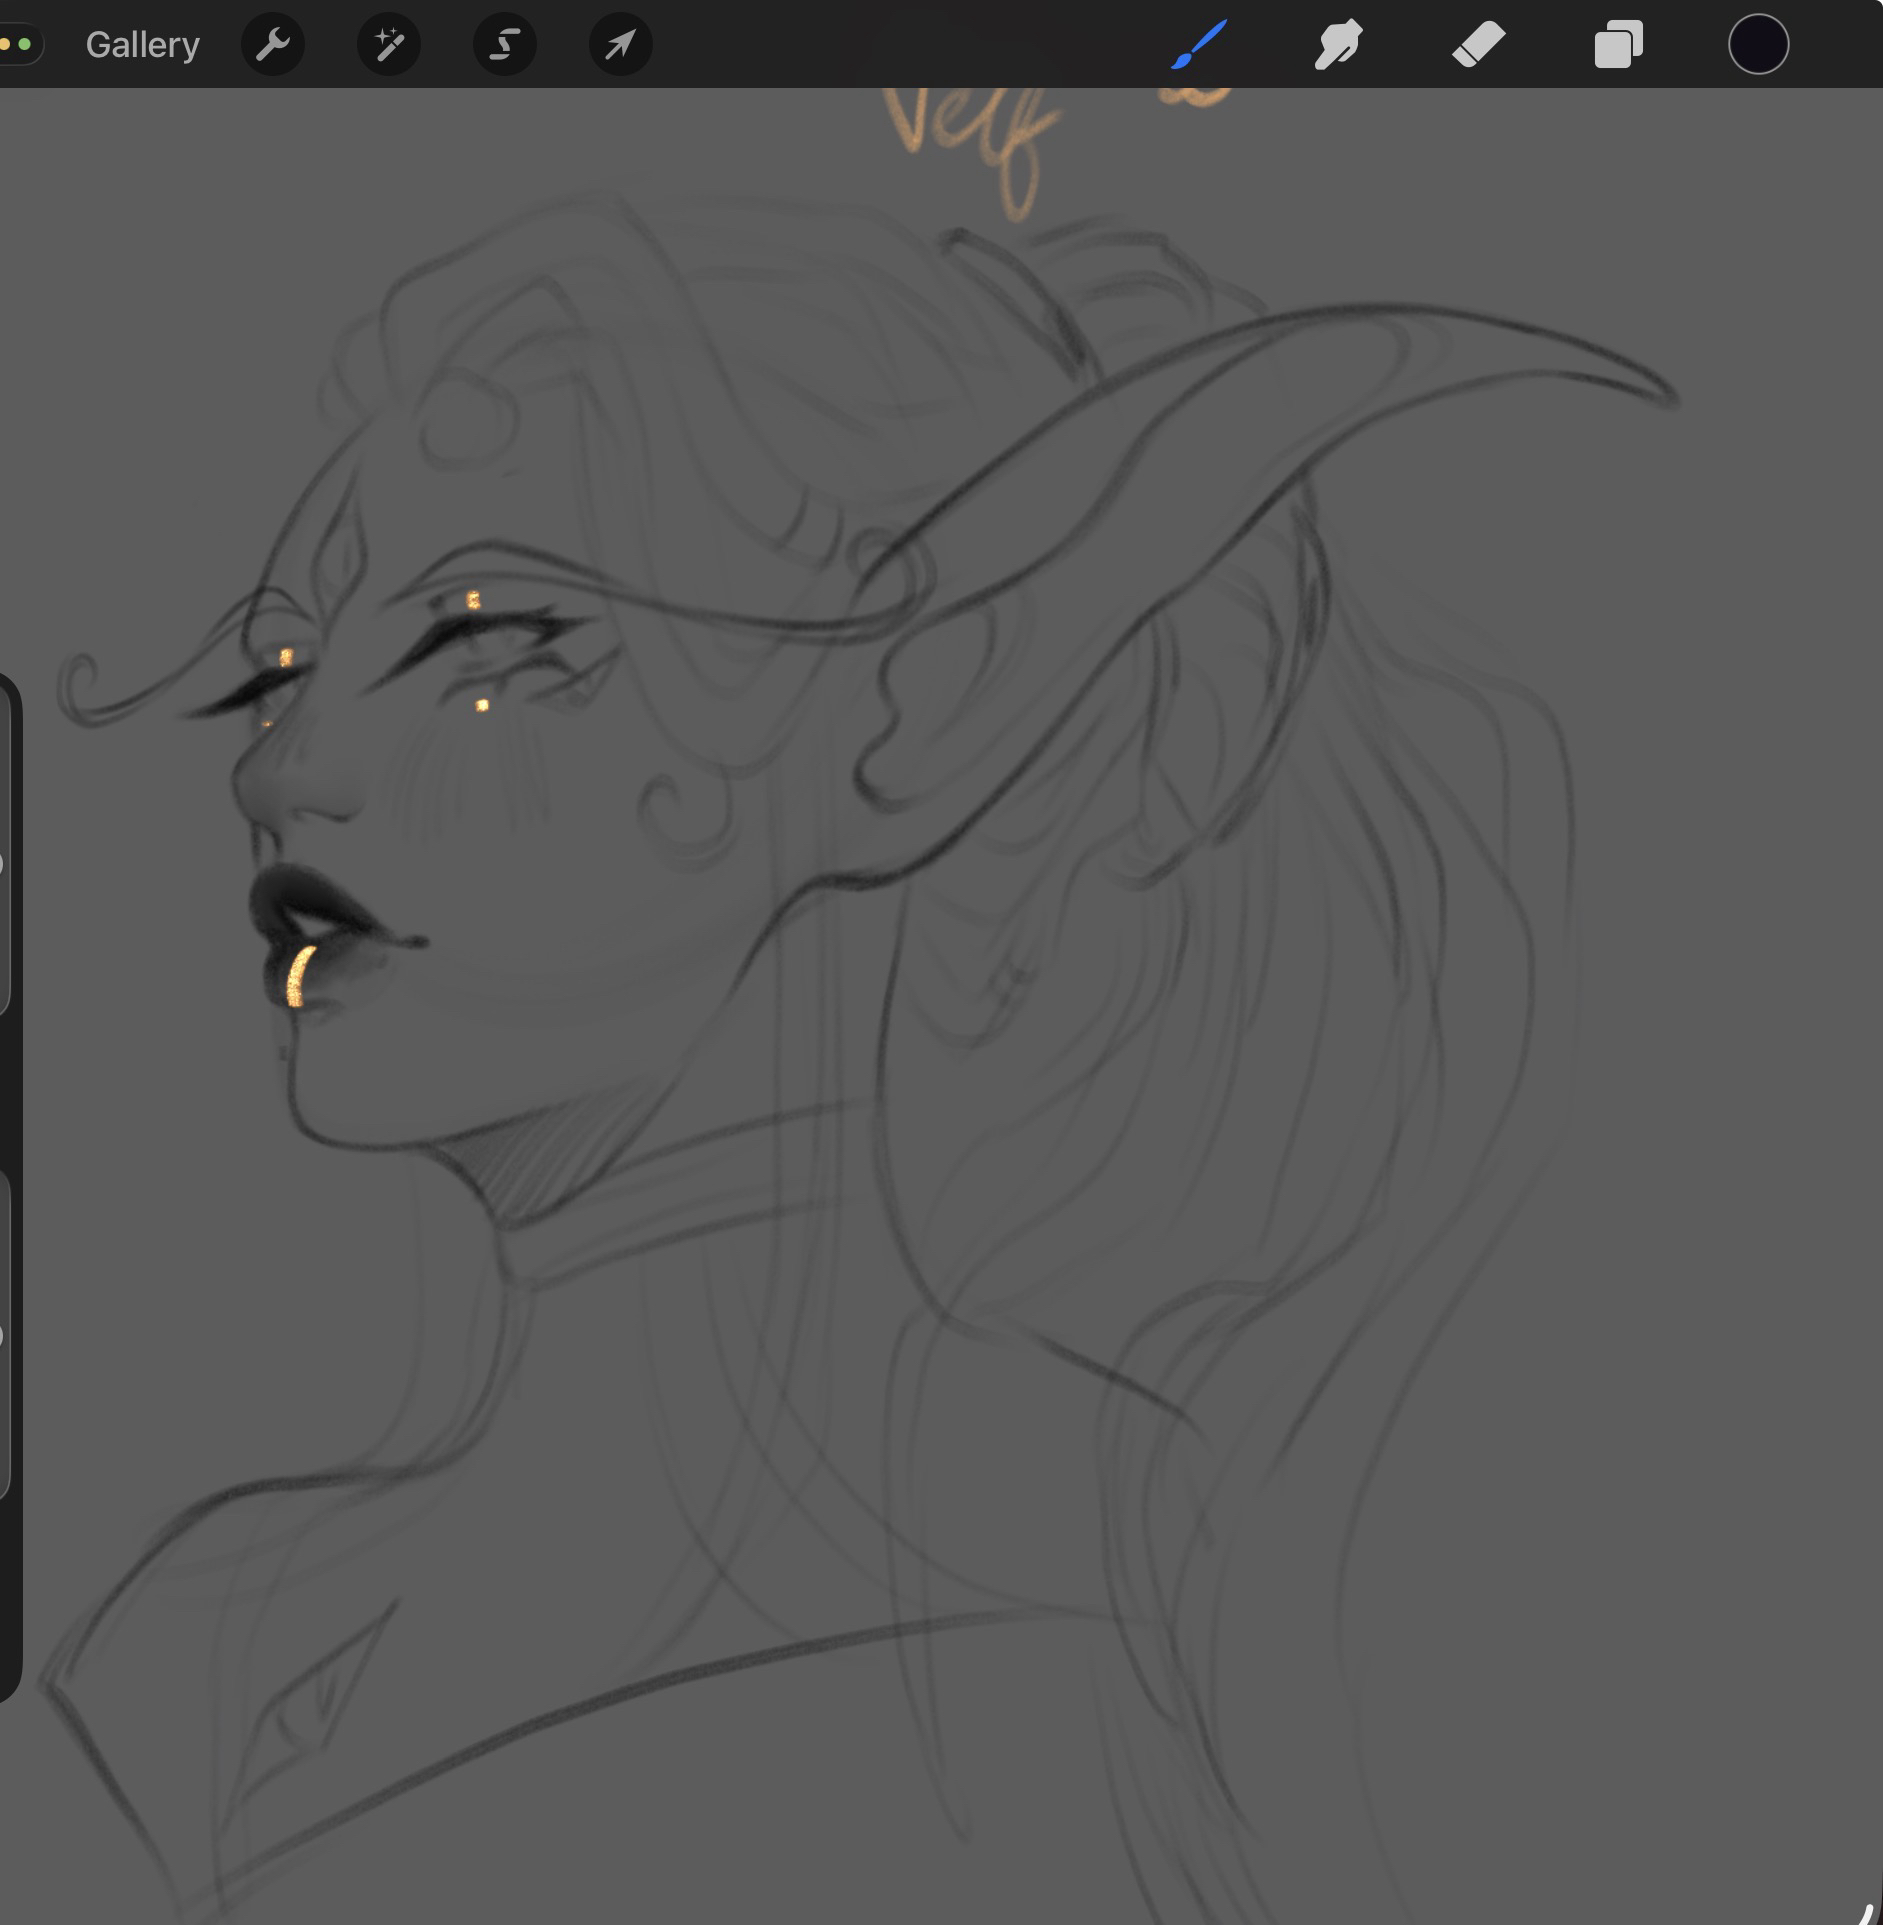
Task: Select the Smudge tool
Action: point(1338,45)
